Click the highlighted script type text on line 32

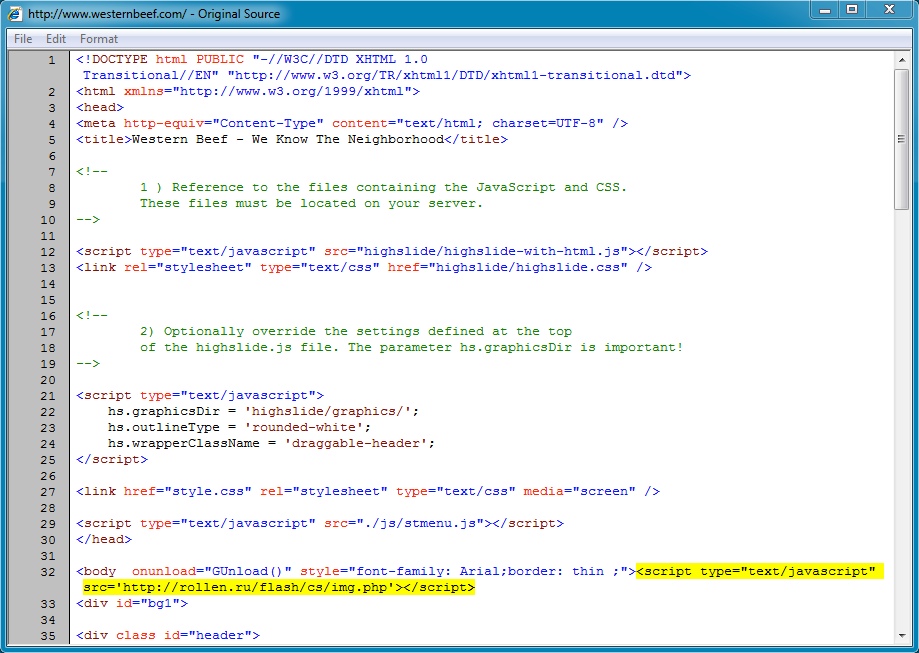tap(758, 571)
